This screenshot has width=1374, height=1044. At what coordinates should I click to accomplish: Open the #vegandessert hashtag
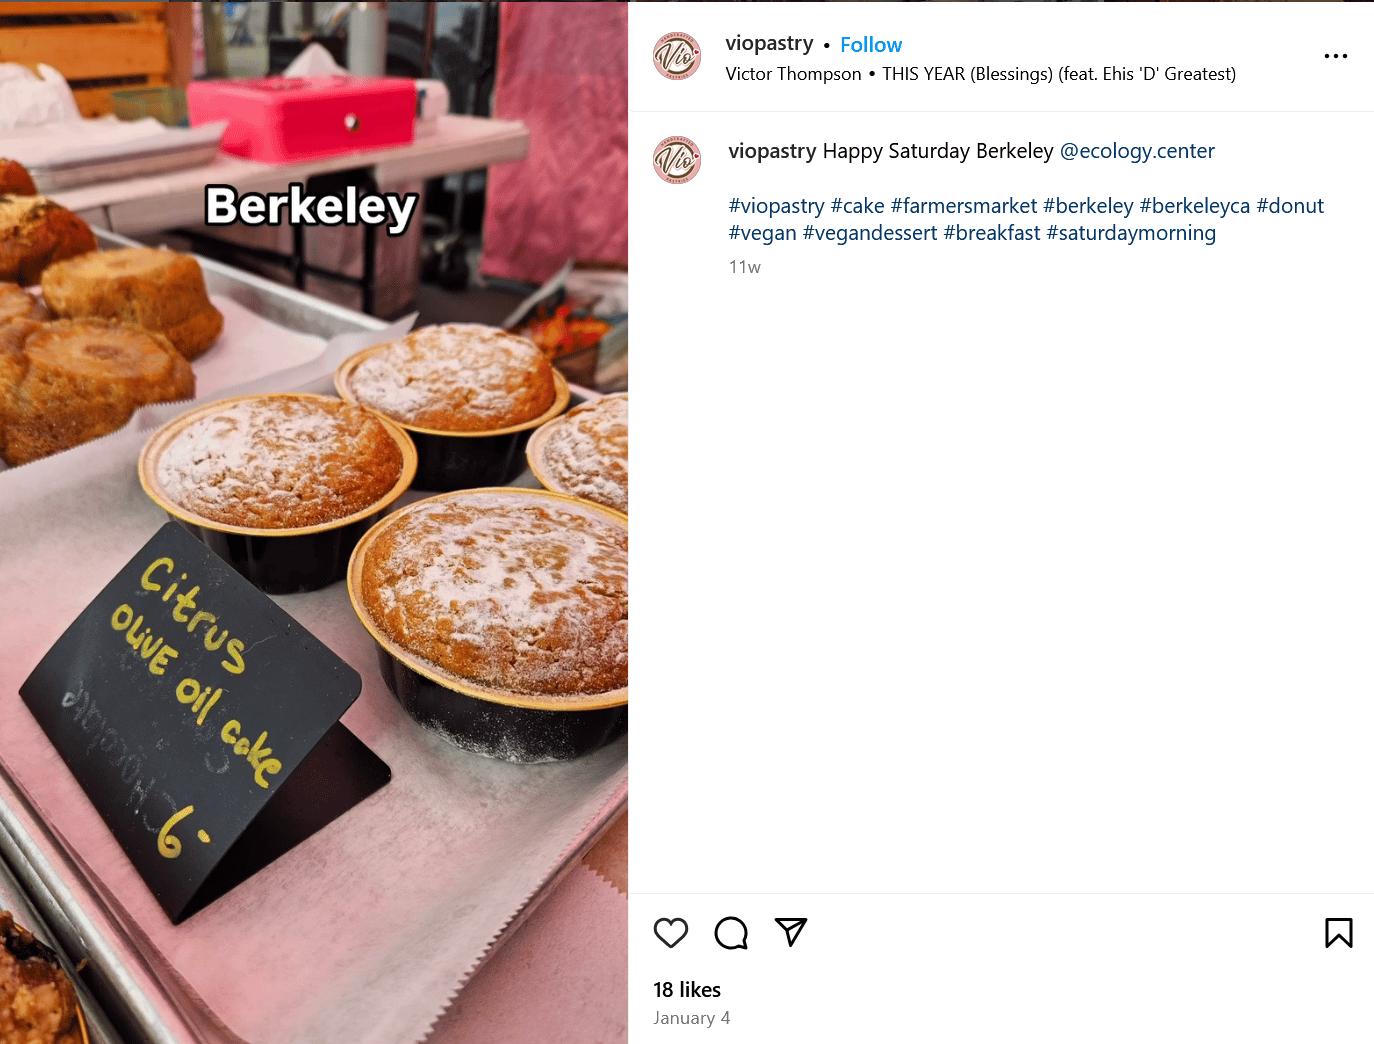870,233
